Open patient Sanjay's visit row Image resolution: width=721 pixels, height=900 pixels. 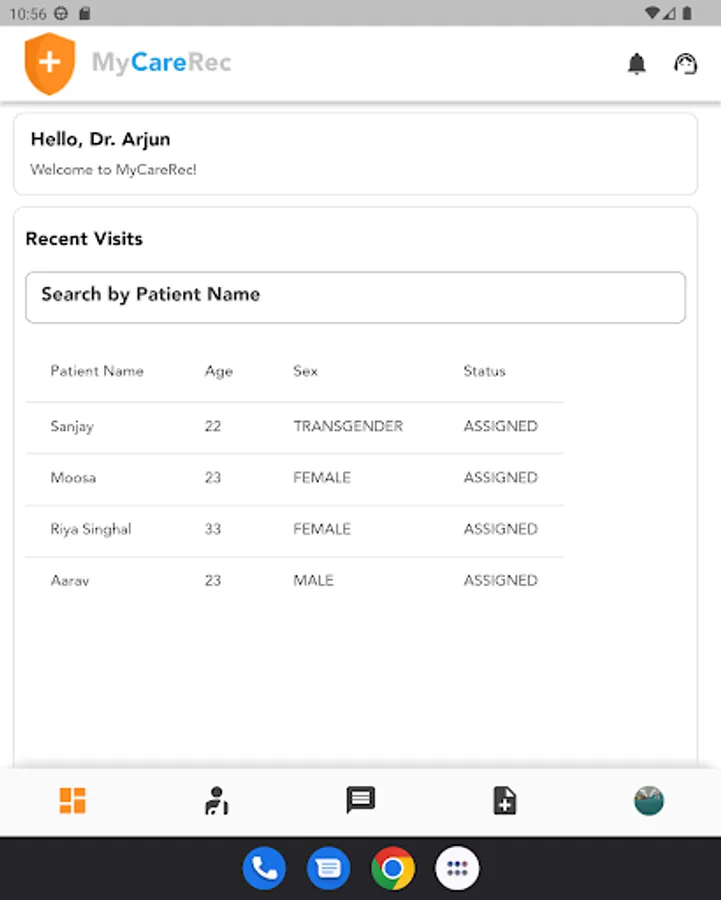coord(294,426)
